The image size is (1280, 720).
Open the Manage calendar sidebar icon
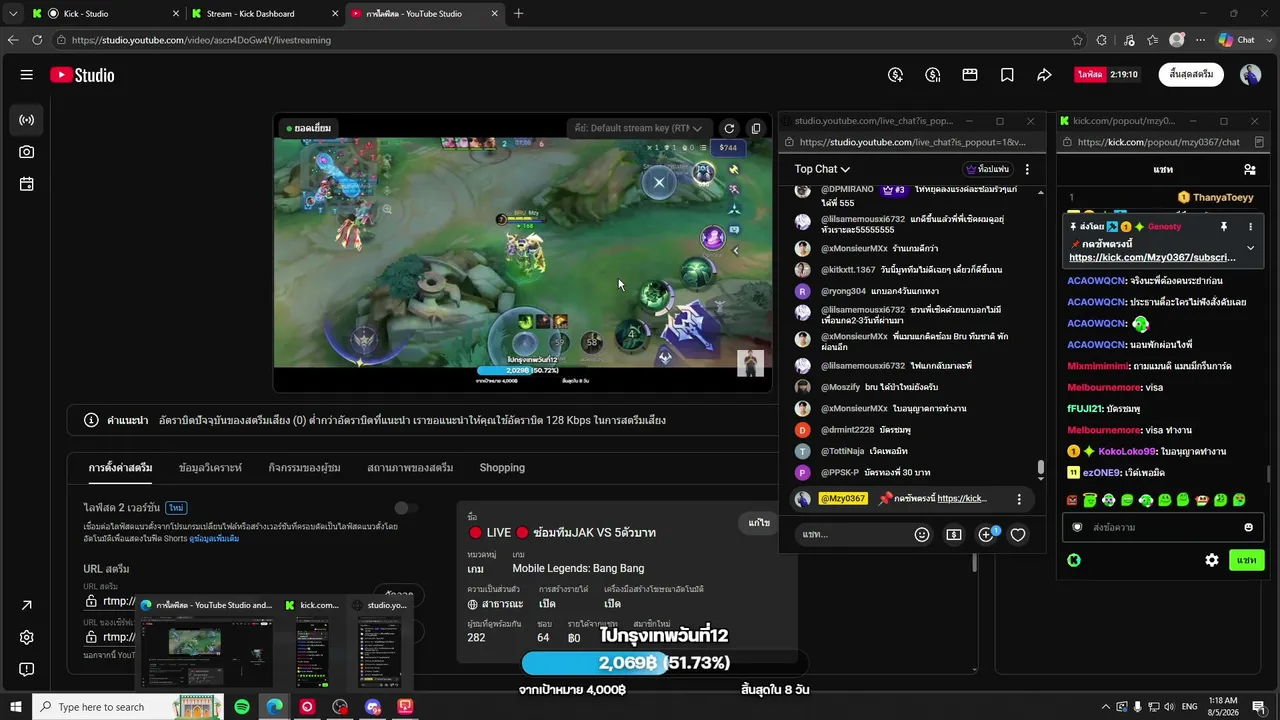(x=27, y=184)
